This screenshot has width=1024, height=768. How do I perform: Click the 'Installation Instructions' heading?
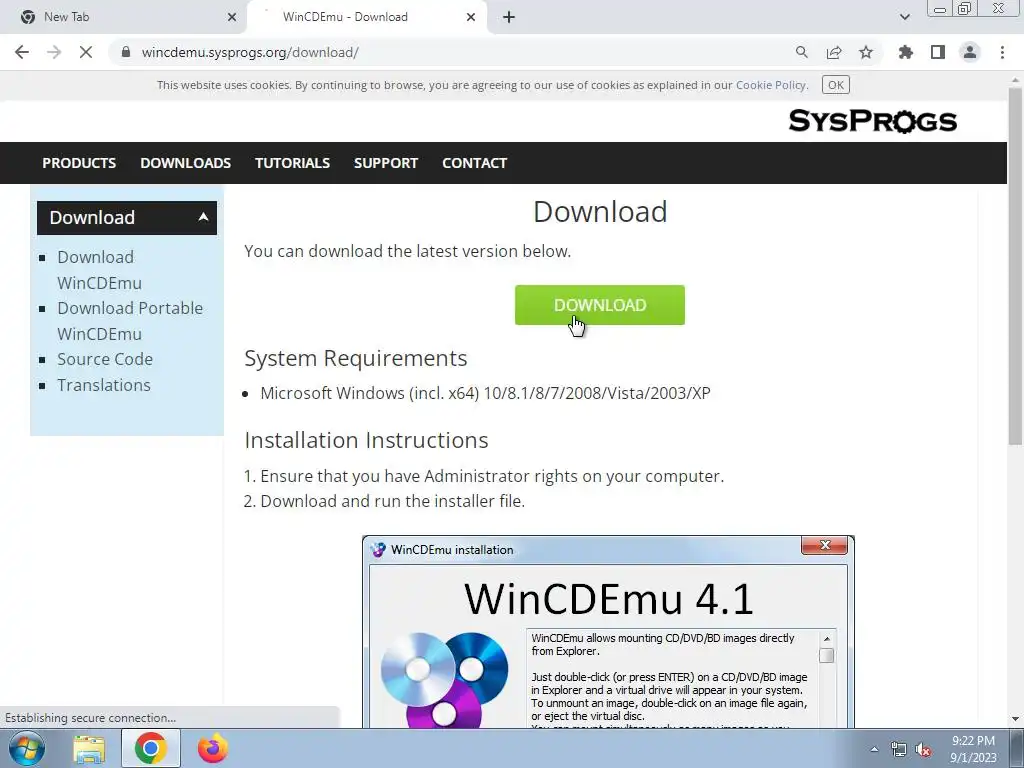coord(366,440)
